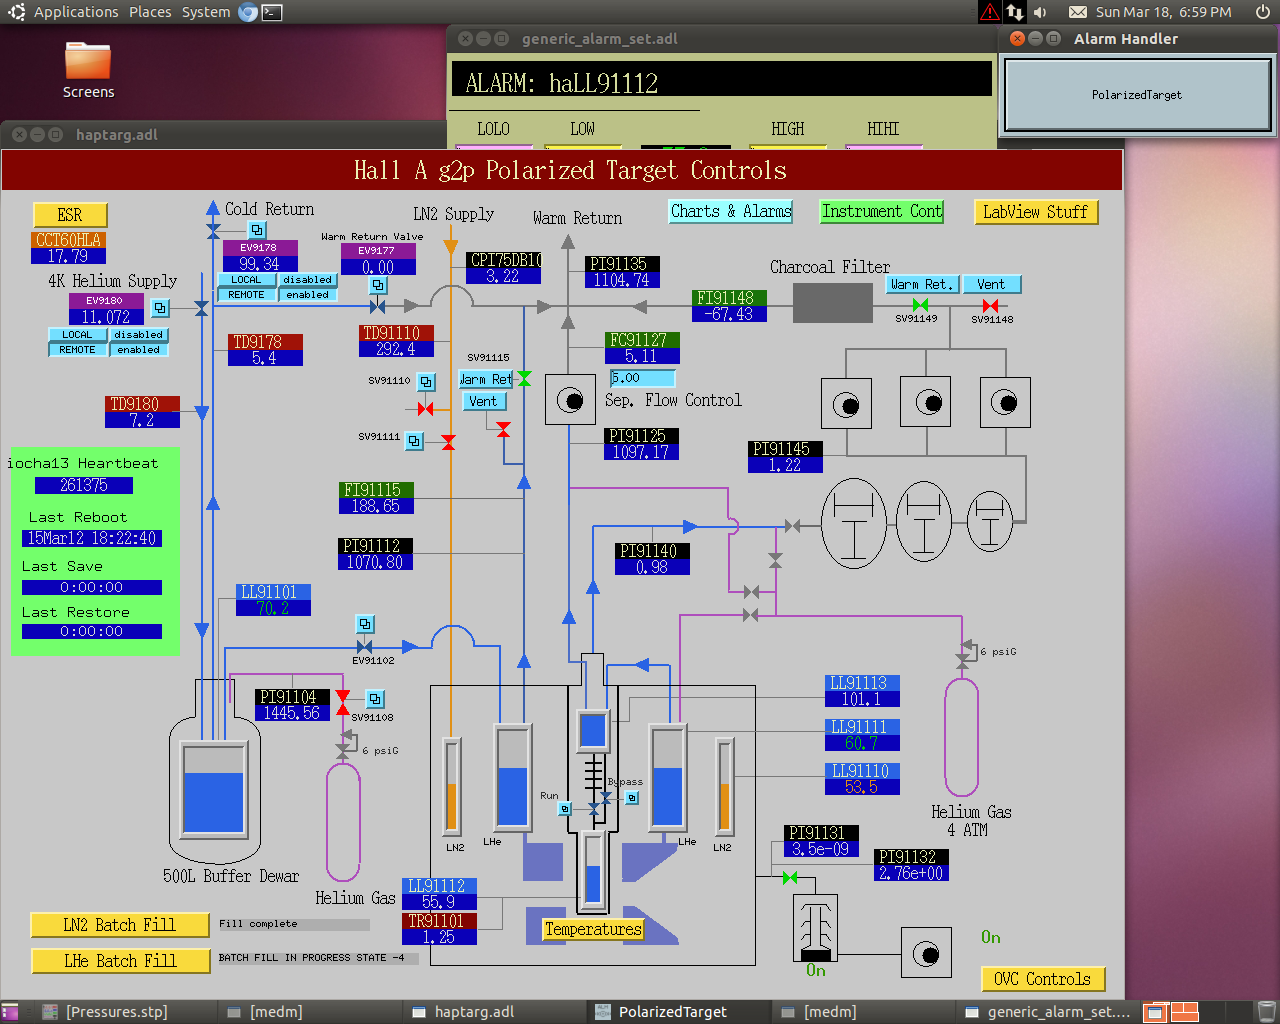Click PolarizedTarget in the Alarm Handler window
1280x1024 pixels.
click(x=1137, y=95)
